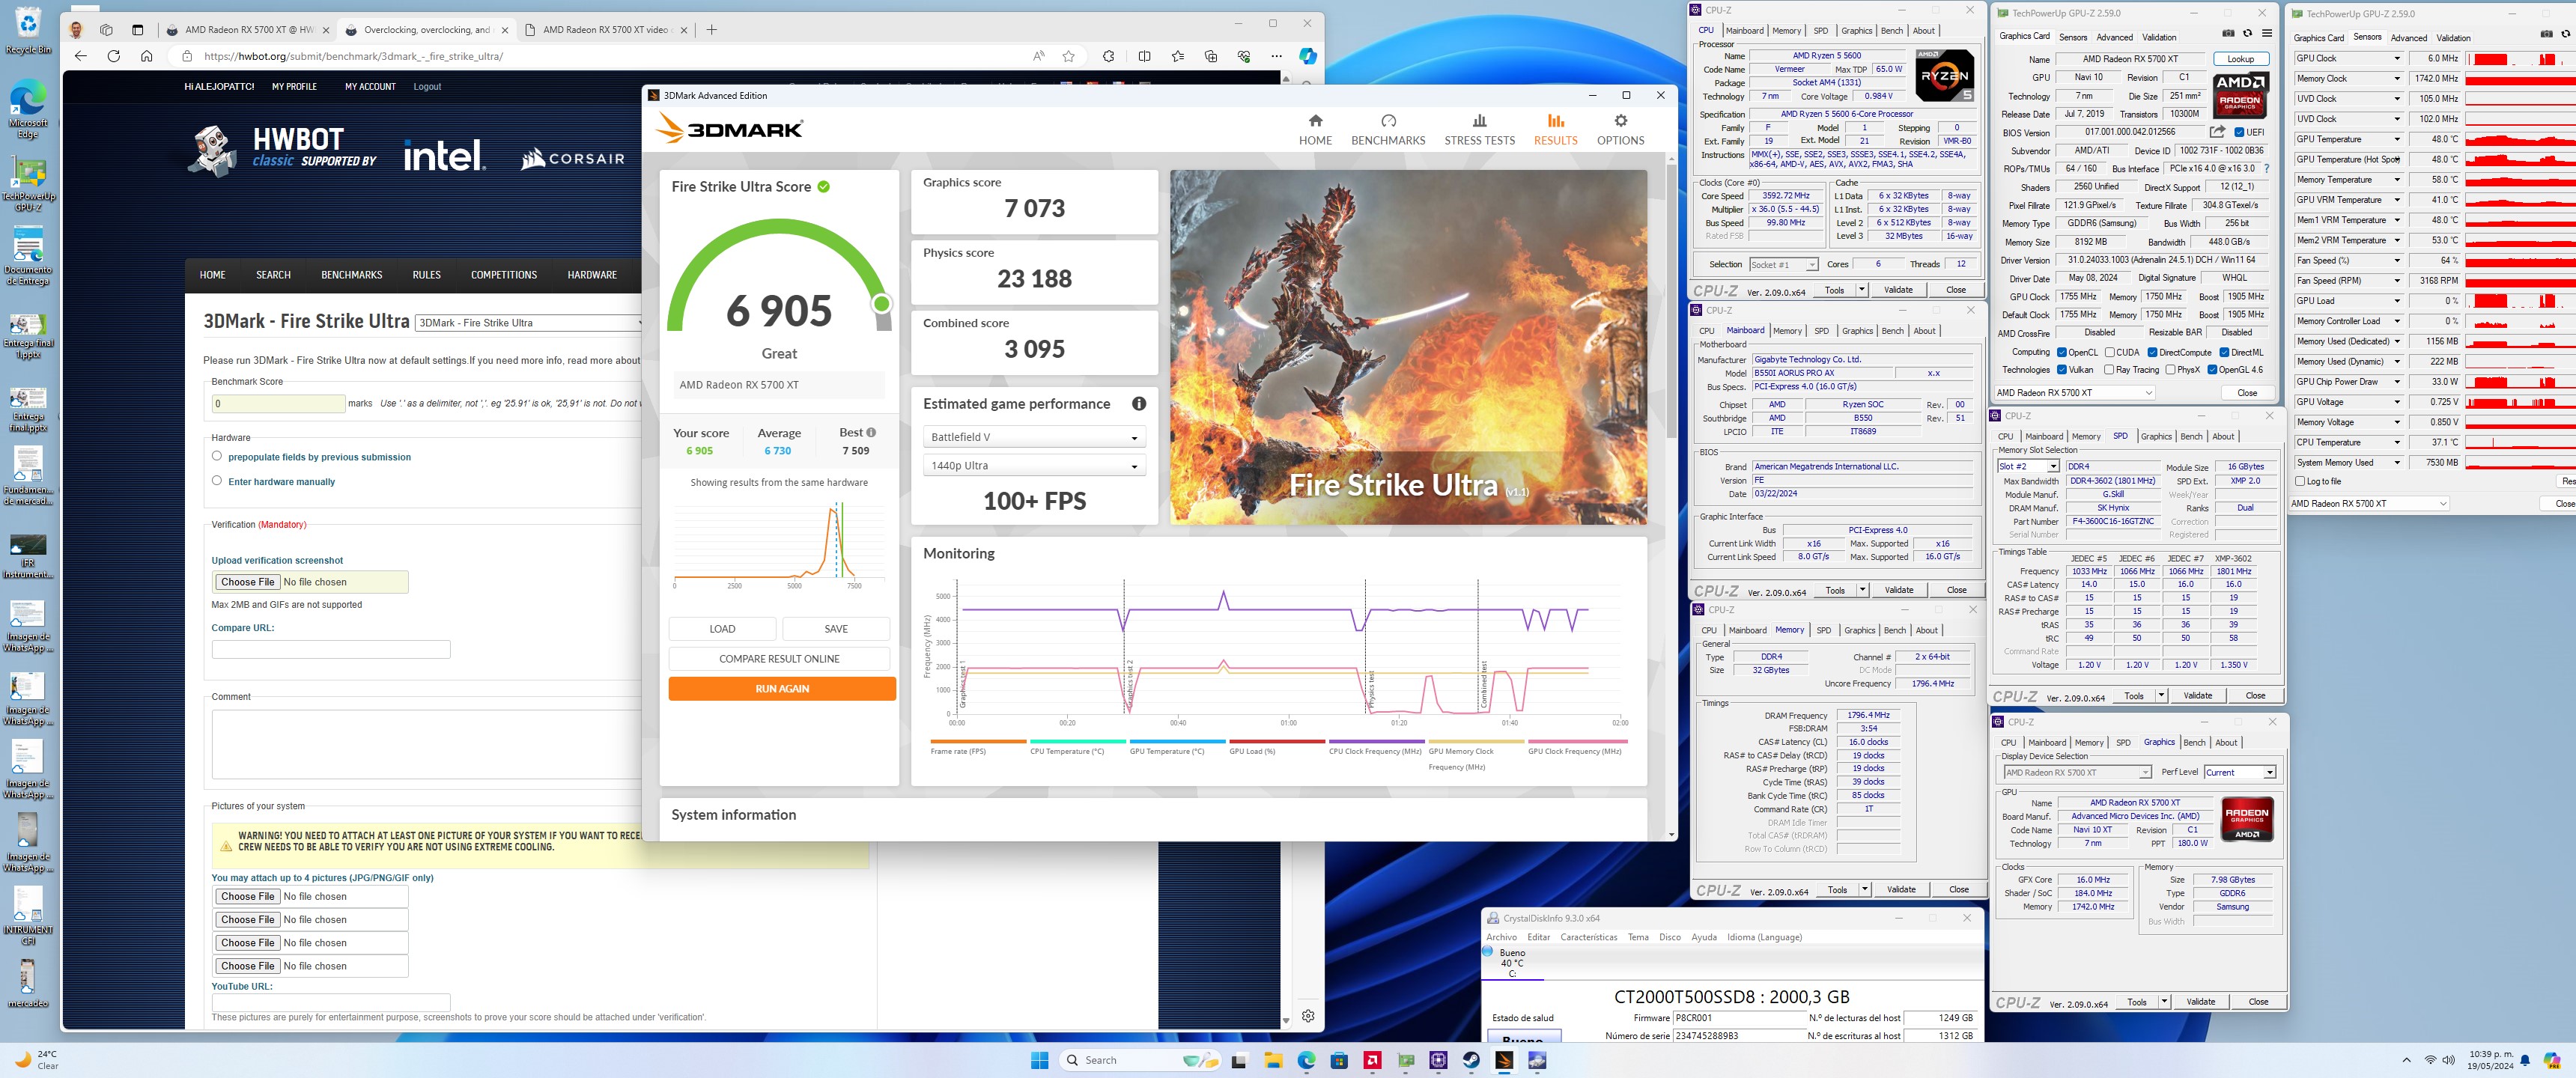This screenshot has height=1078, width=2576.
Task: Click Edge browser refresh icon
Action: tap(114, 56)
